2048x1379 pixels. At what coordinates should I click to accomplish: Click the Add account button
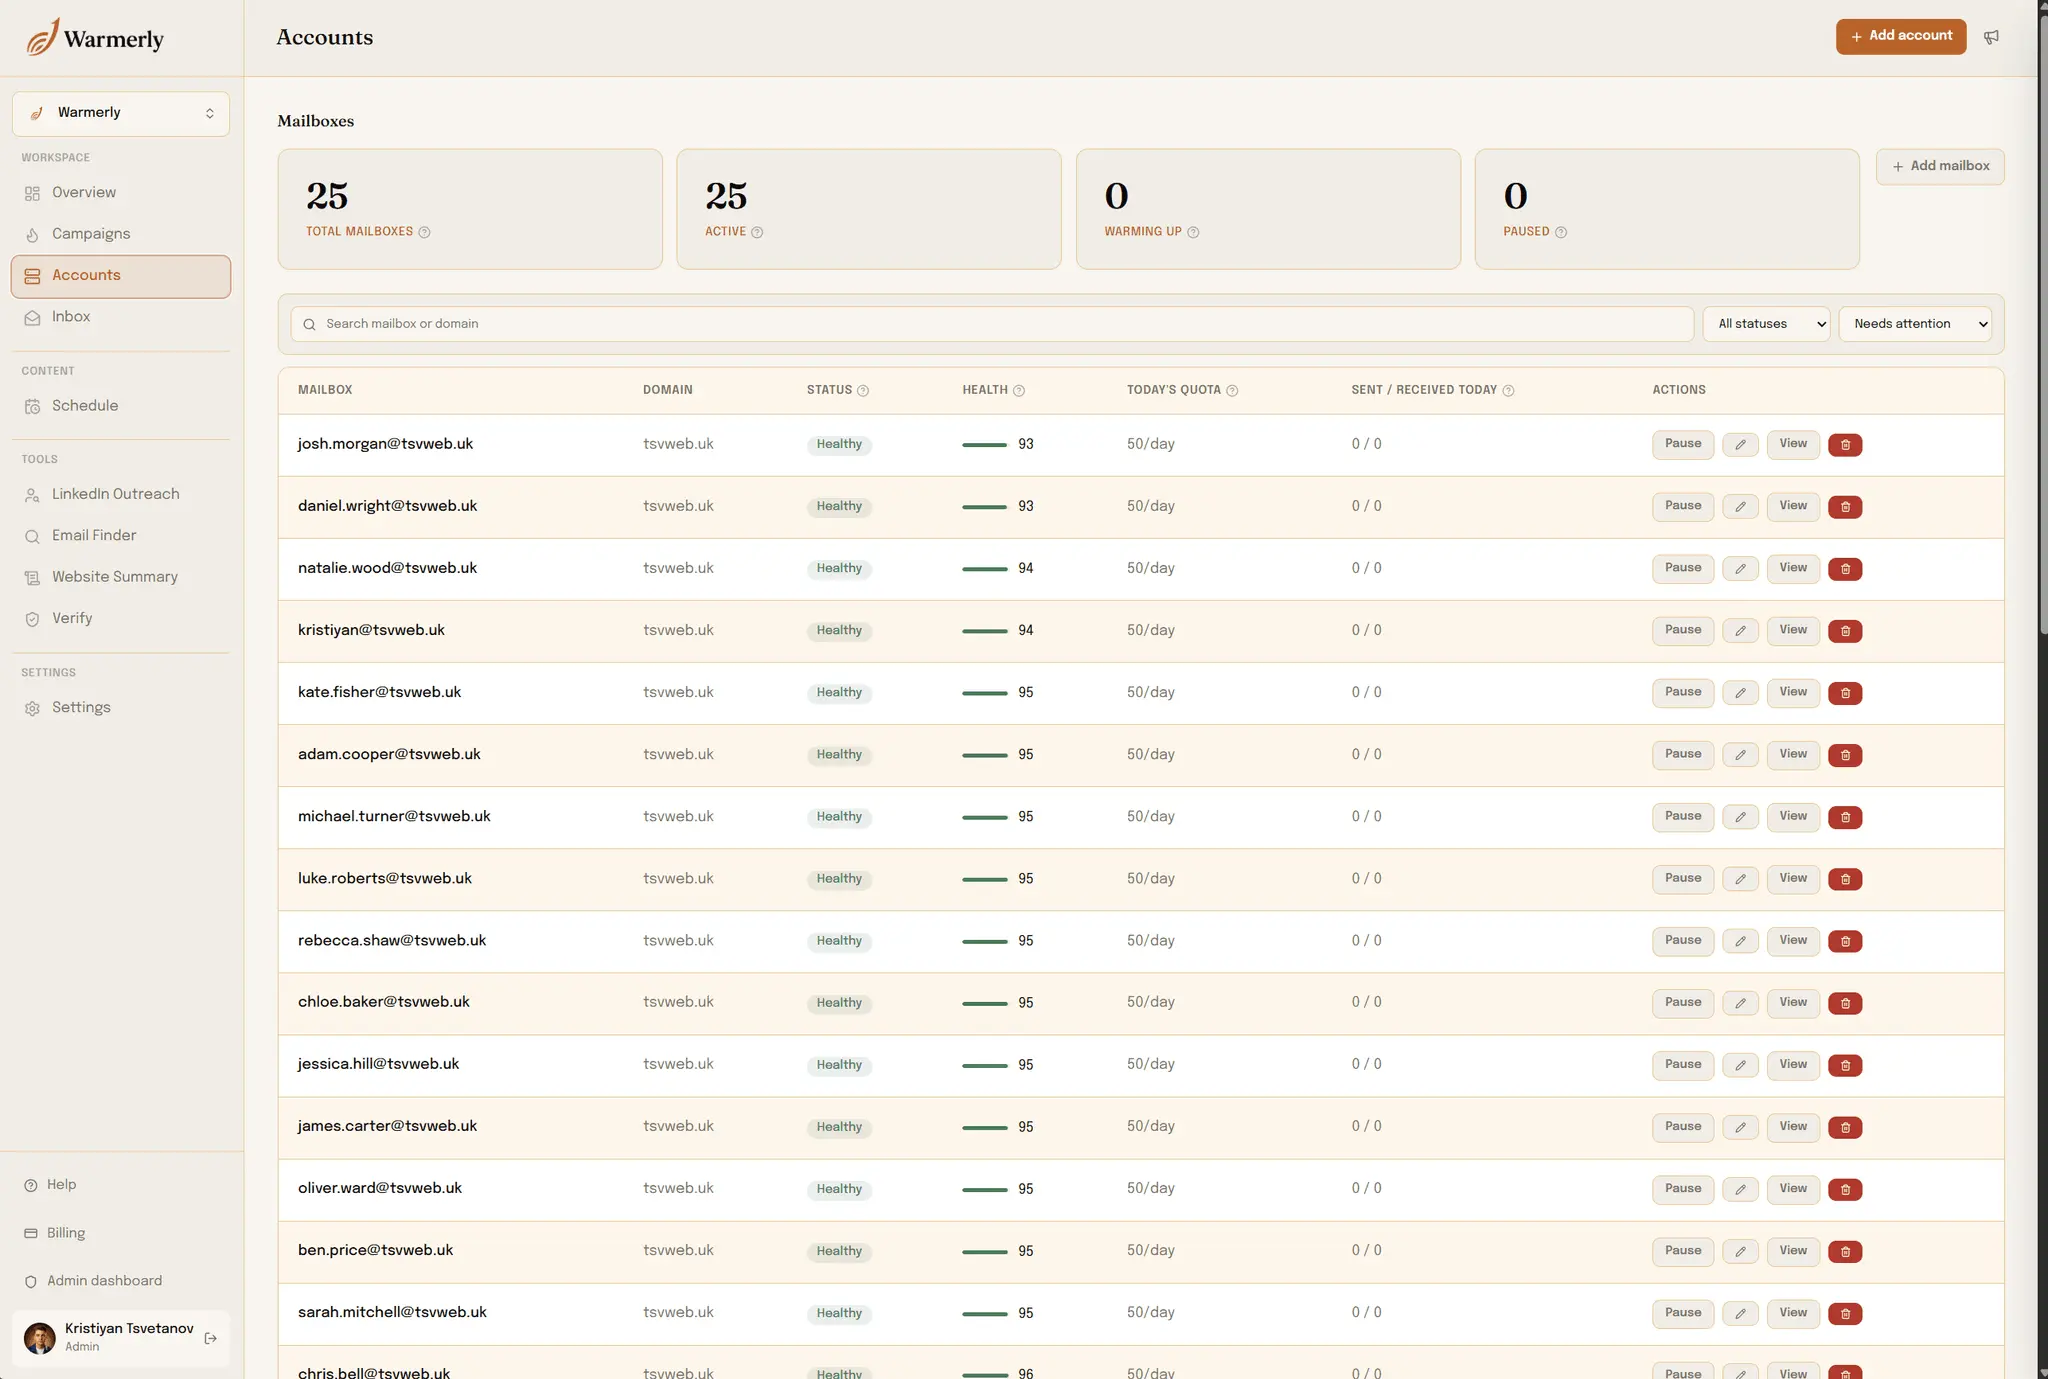pos(1900,36)
